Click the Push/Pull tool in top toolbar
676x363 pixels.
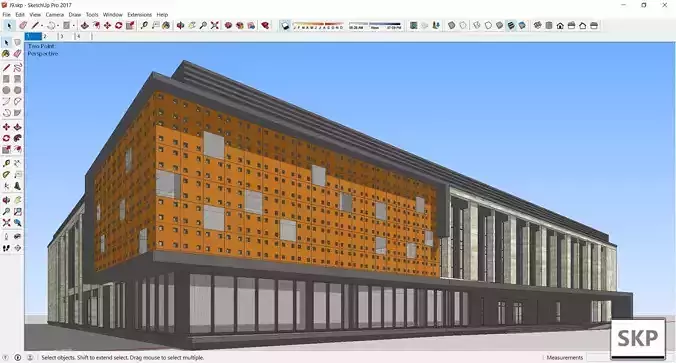(84, 25)
